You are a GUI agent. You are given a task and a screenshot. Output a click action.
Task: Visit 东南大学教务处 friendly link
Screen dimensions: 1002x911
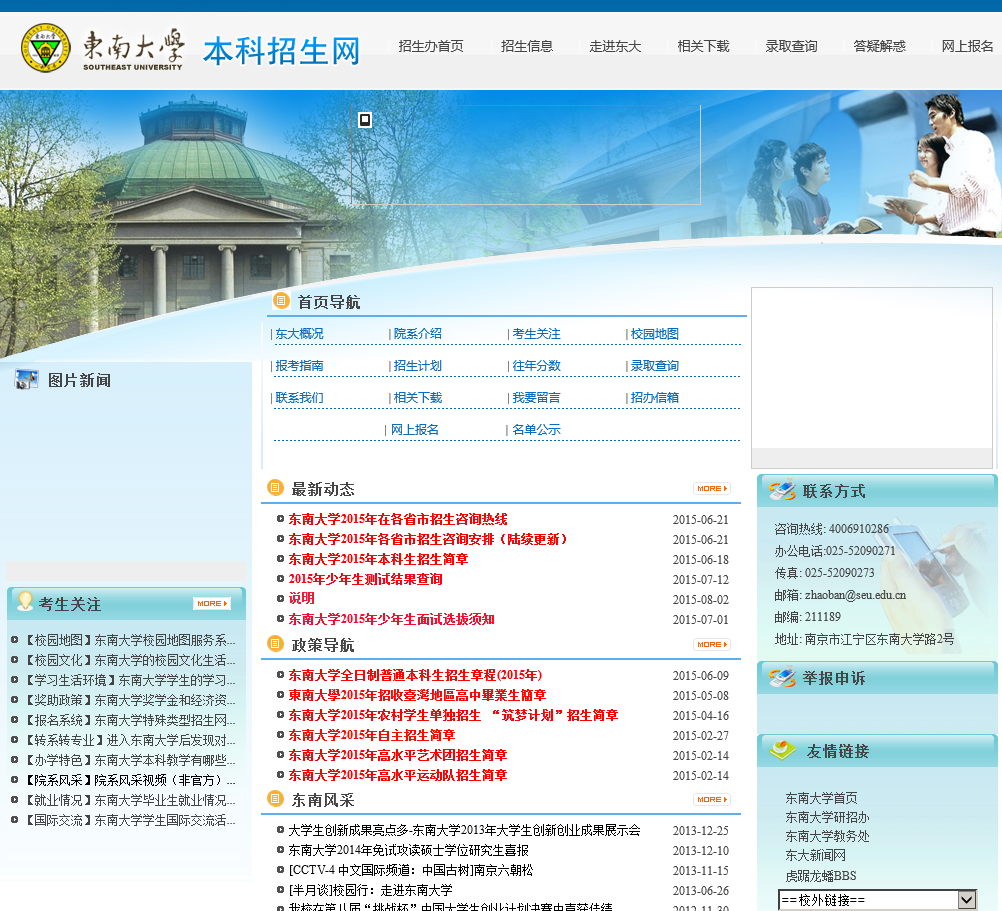827,836
